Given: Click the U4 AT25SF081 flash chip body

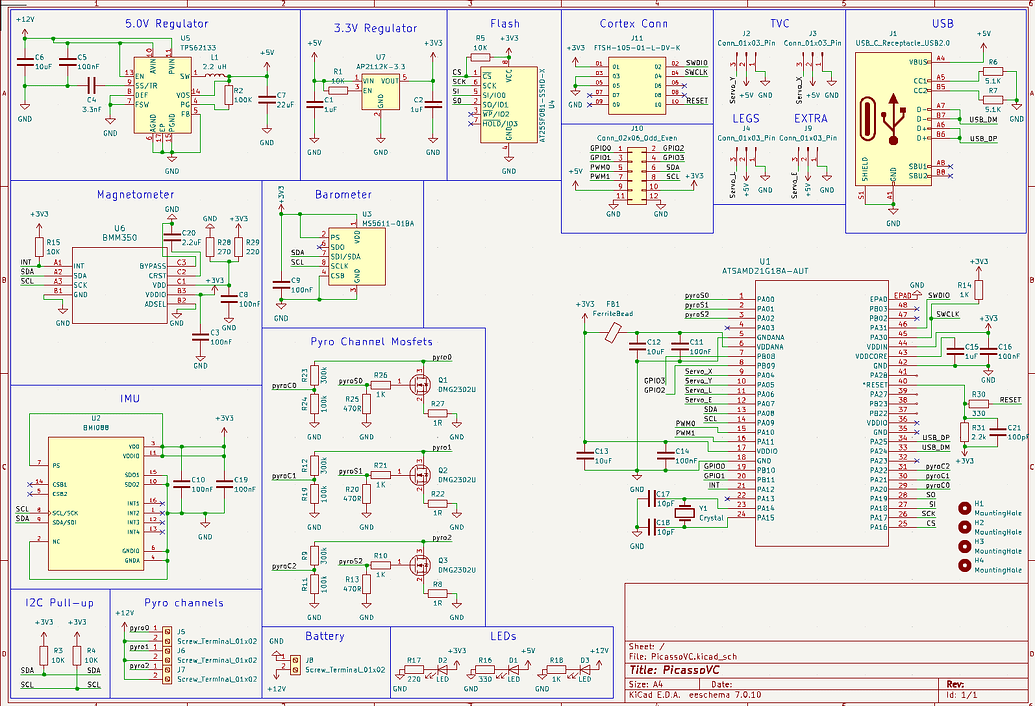Looking at the screenshot, I should [509, 105].
